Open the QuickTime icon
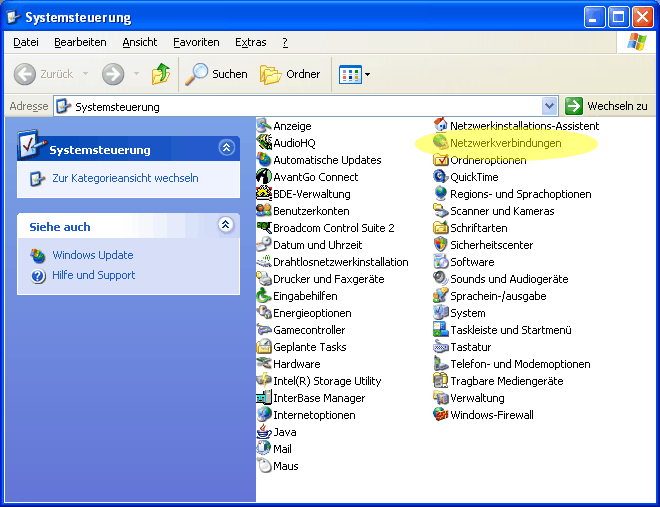This screenshot has height=507, width=660. [441, 176]
